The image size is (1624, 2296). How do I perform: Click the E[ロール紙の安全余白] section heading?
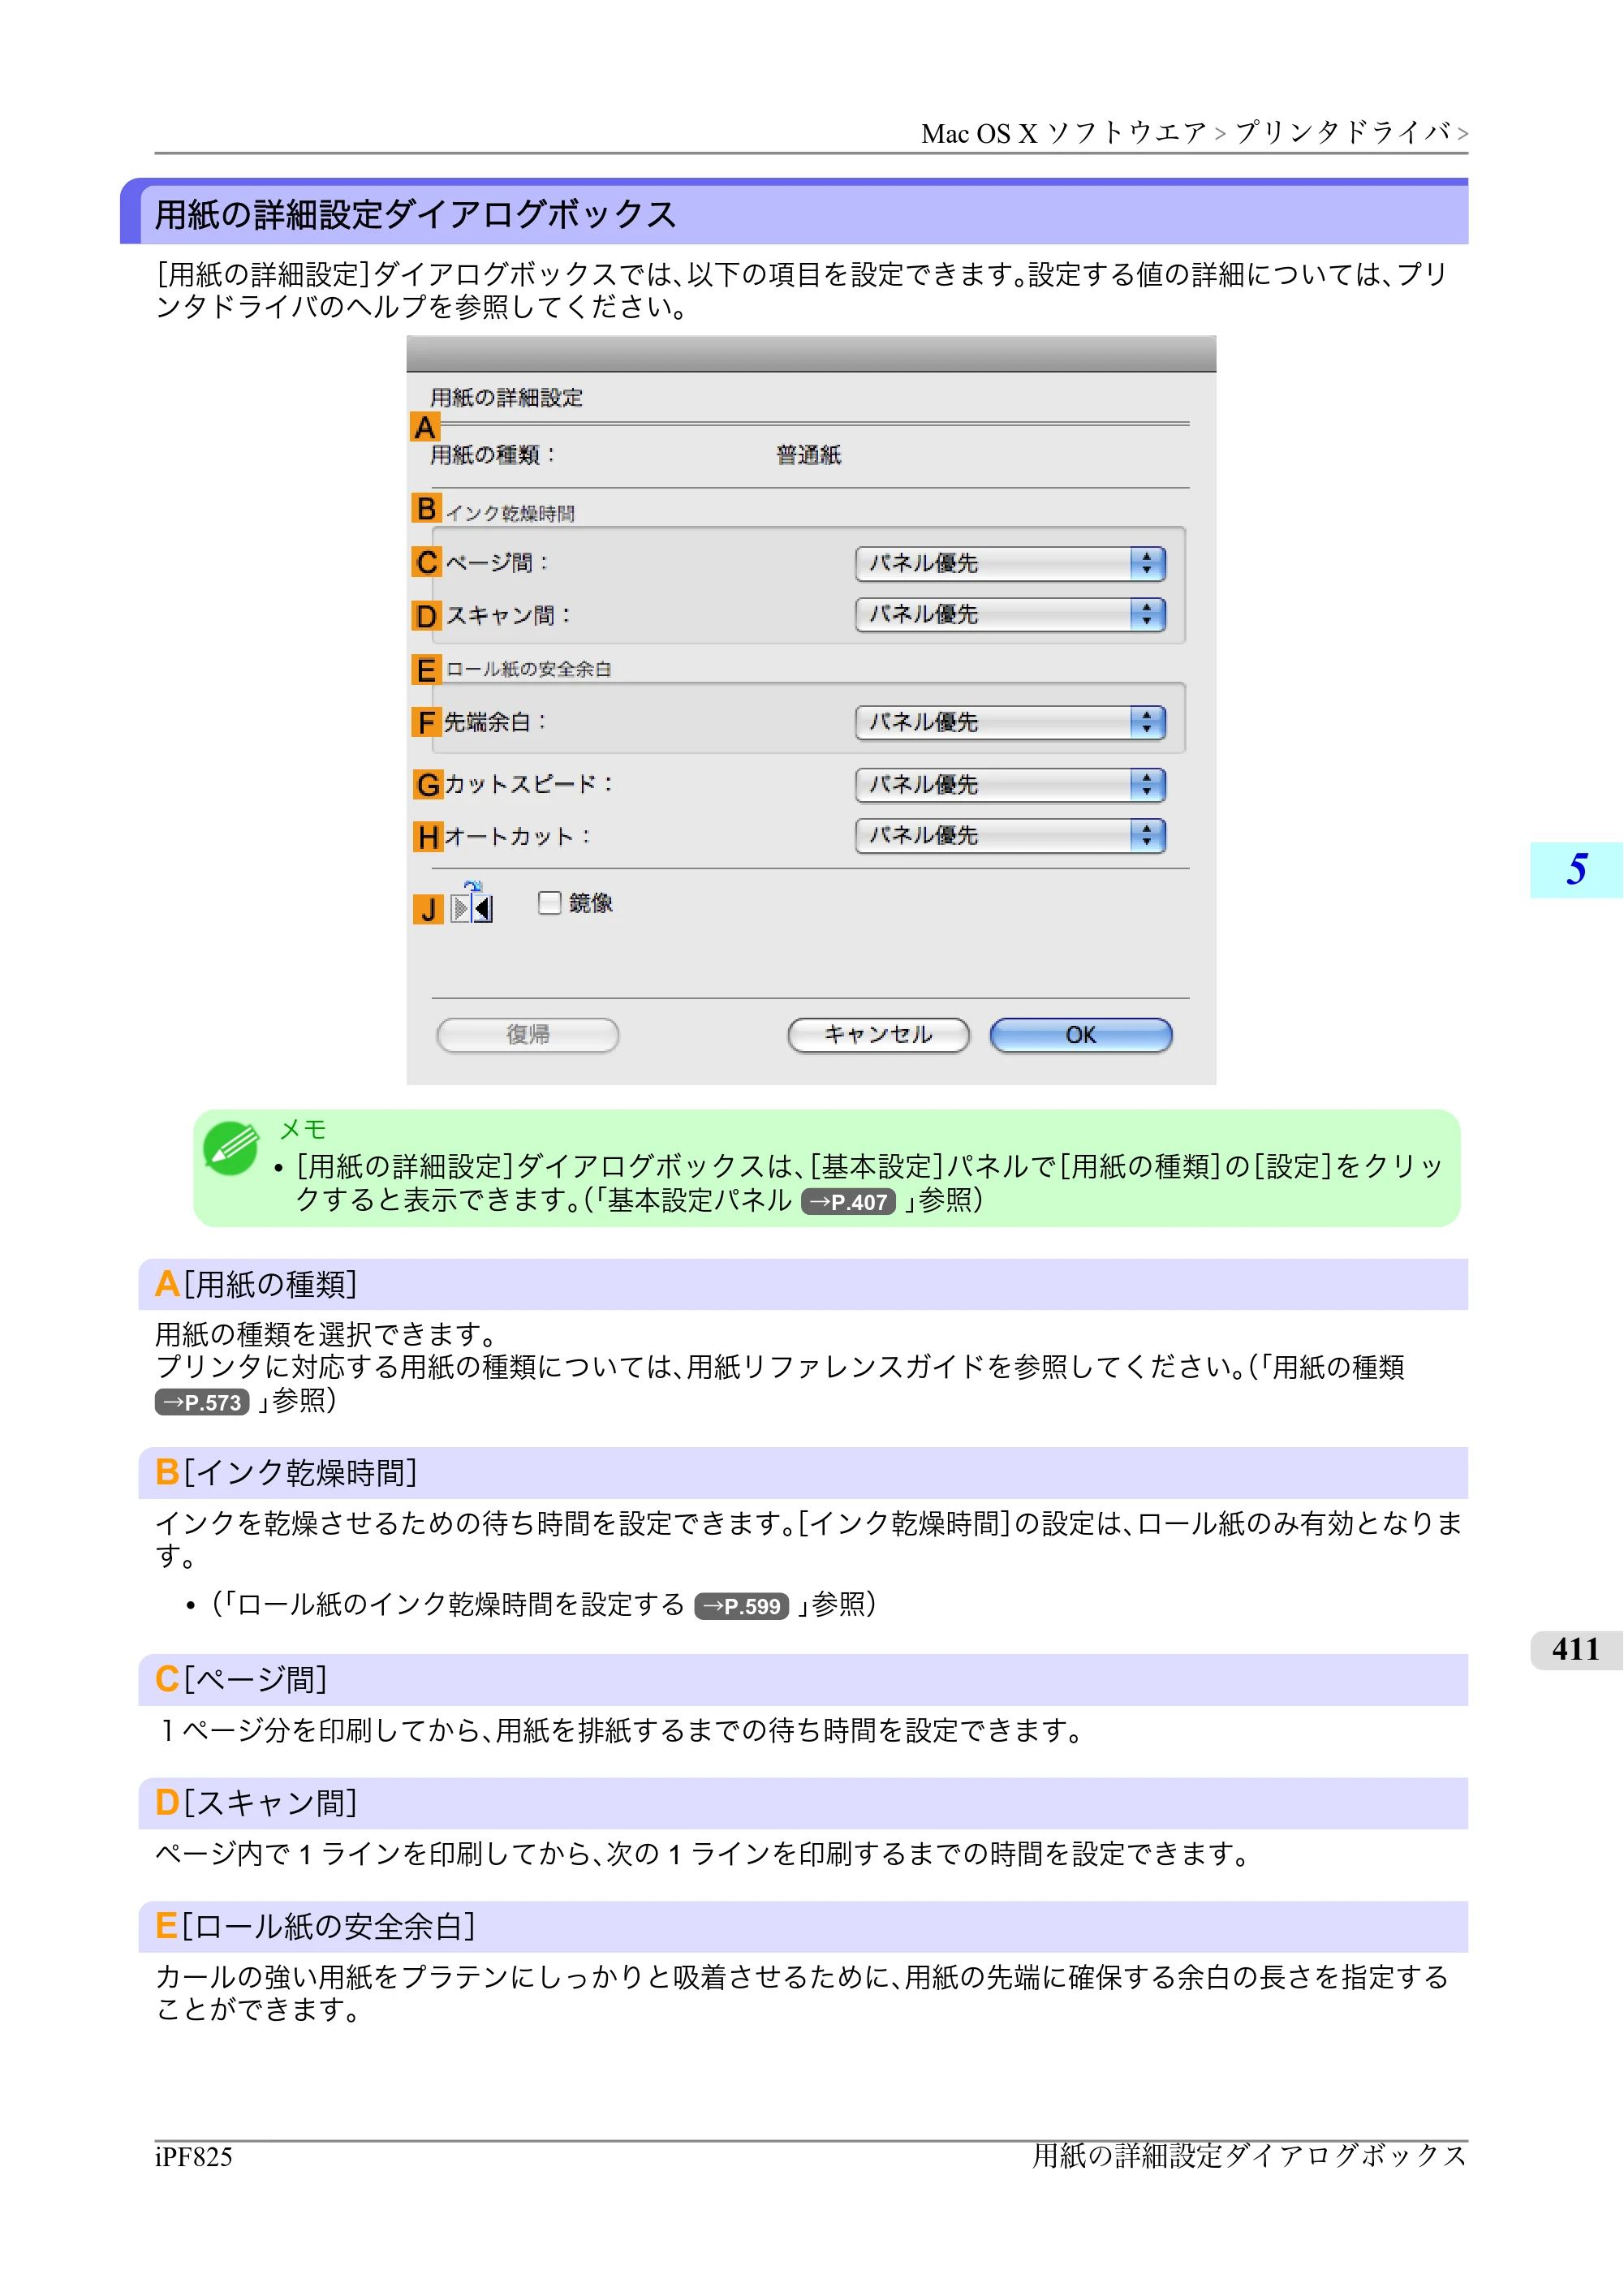click(803, 1927)
